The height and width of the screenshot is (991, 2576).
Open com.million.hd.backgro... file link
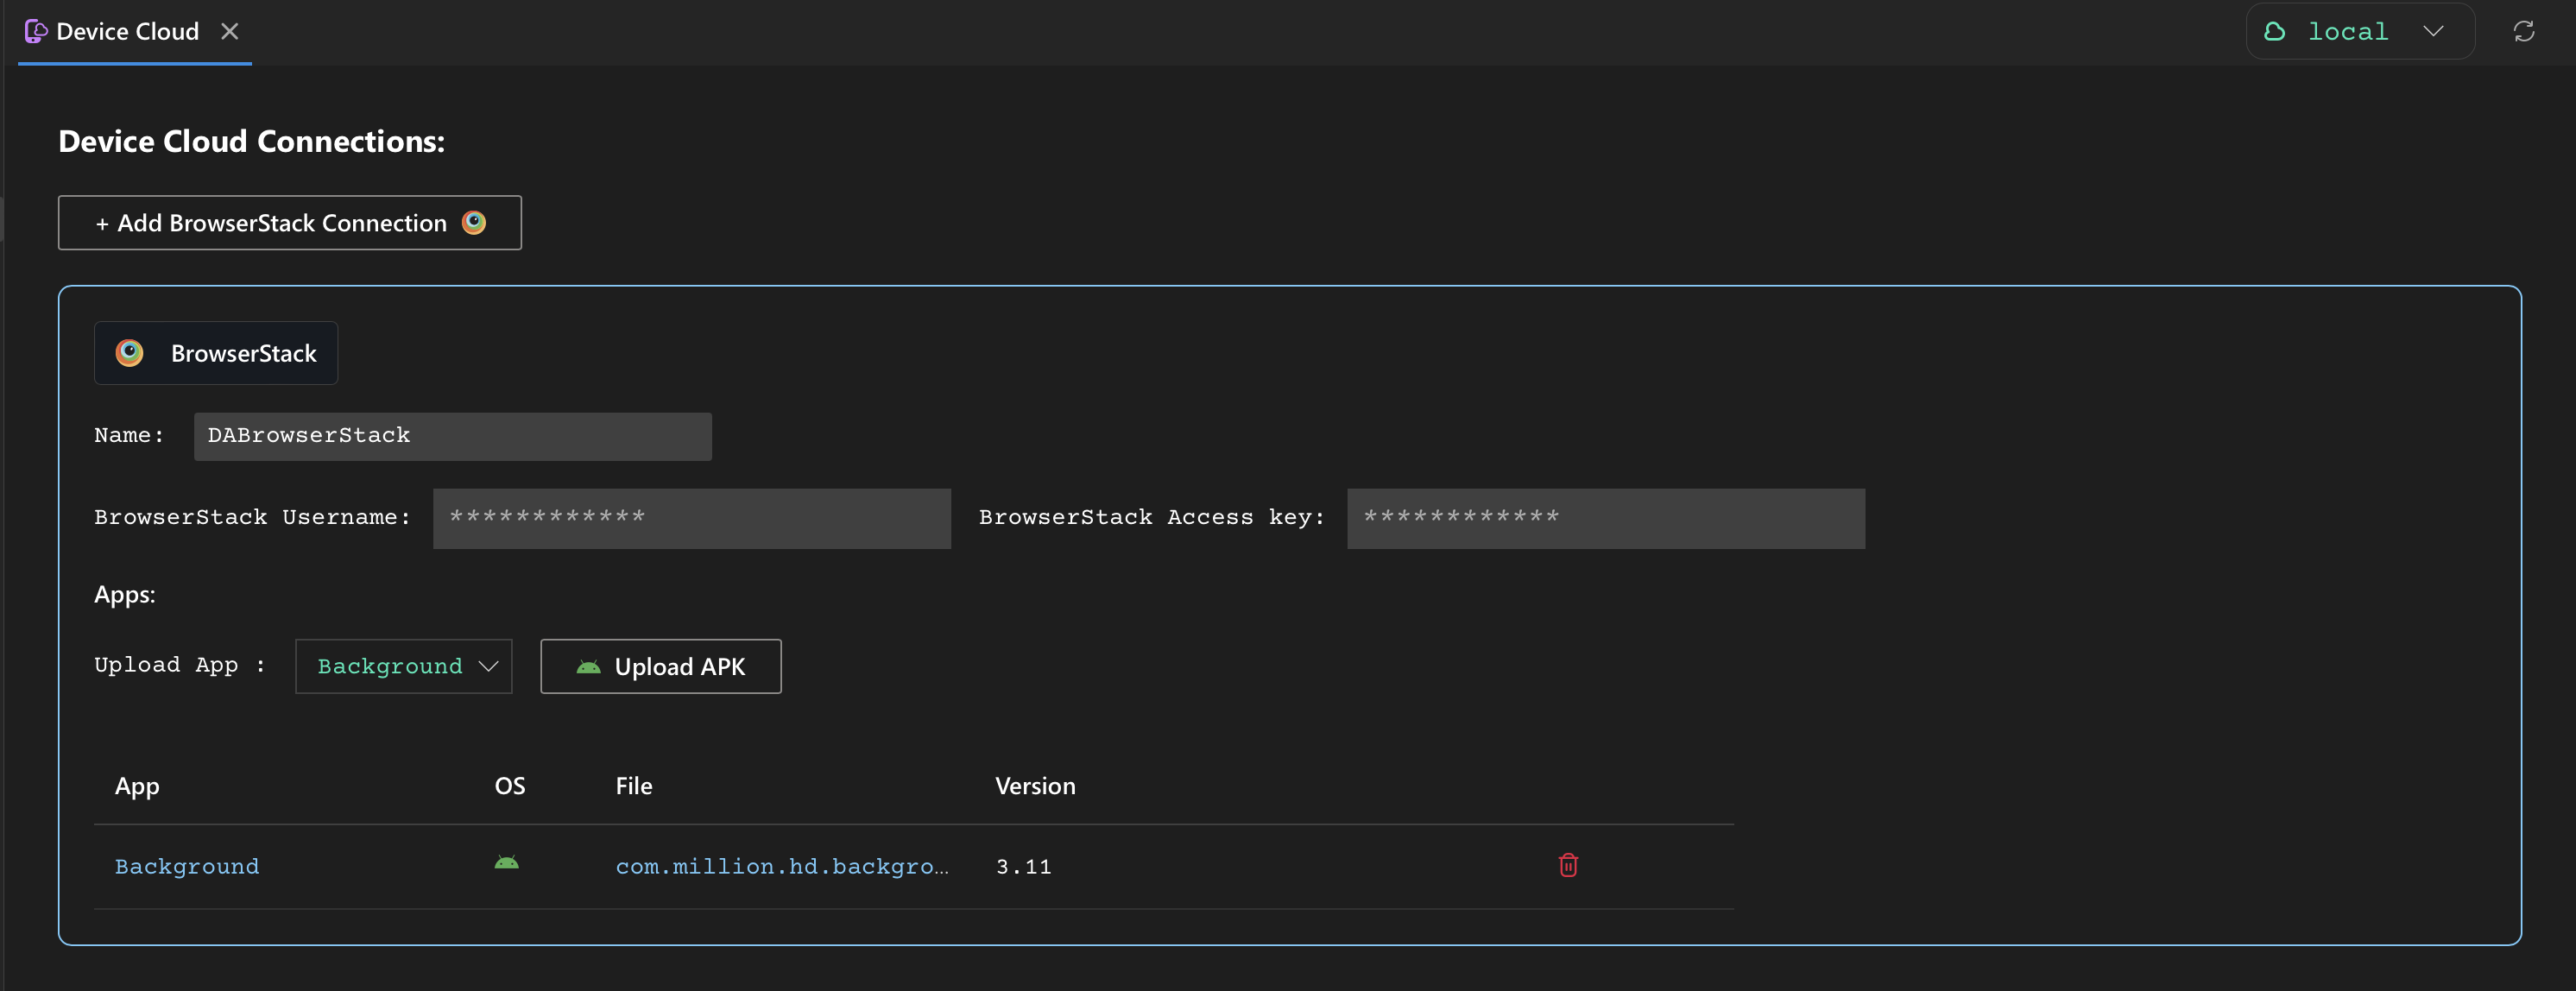coord(781,867)
